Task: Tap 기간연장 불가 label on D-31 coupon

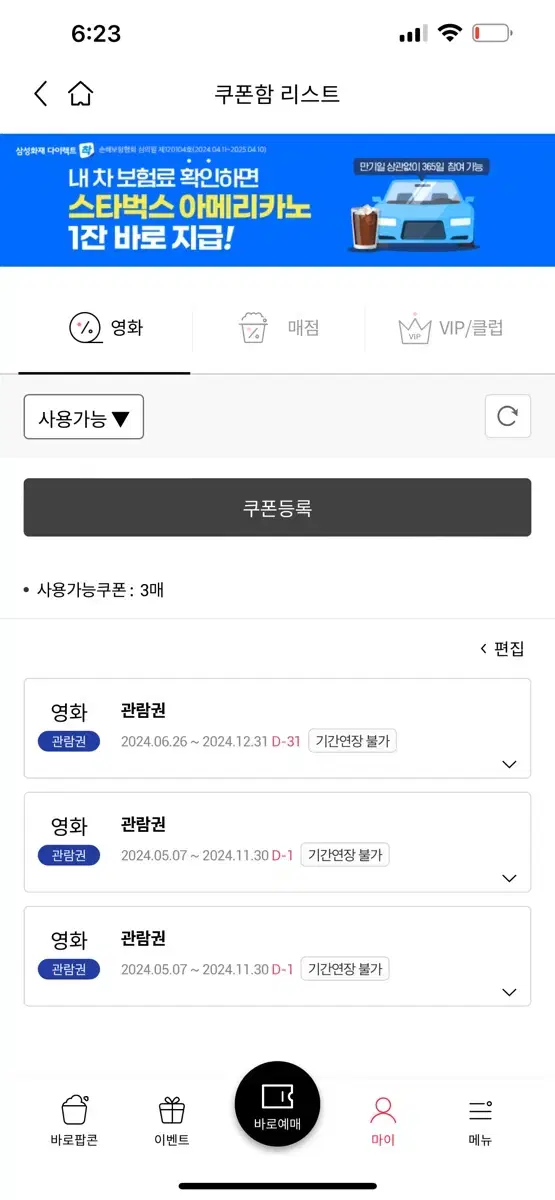Action: (x=353, y=741)
